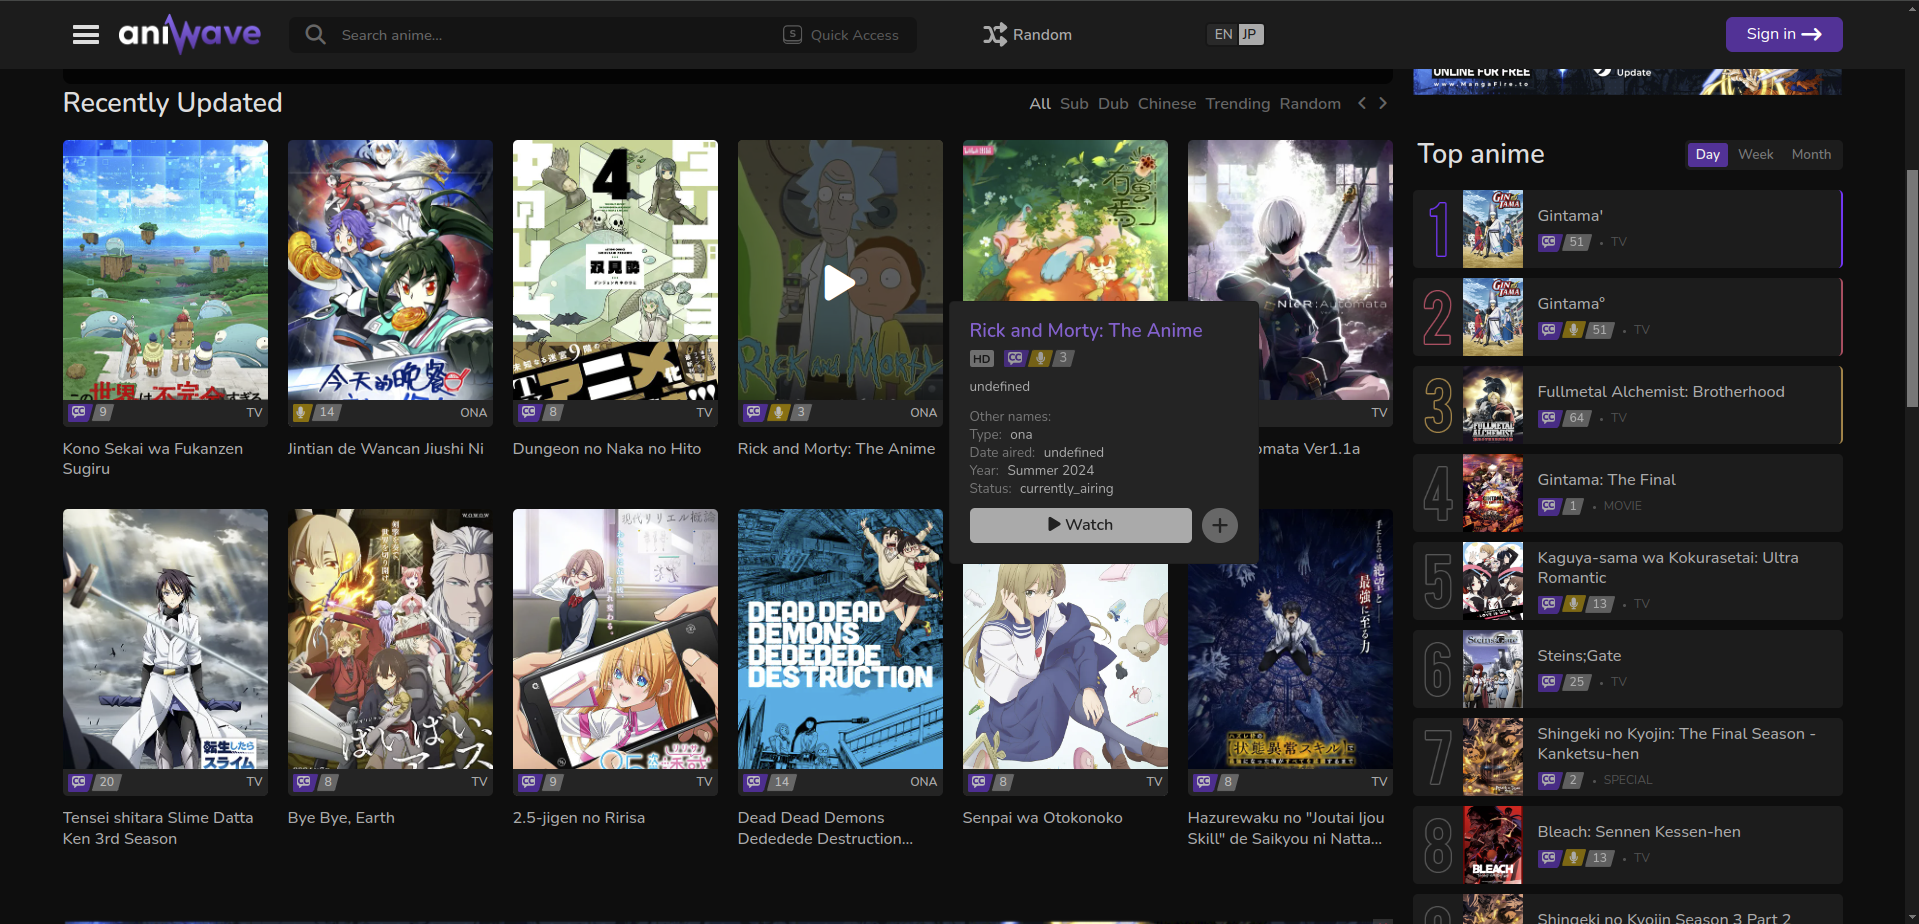The height and width of the screenshot is (924, 1919).
Task: Go to previous Recently Updated page arrow
Action: click(x=1361, y=103)
